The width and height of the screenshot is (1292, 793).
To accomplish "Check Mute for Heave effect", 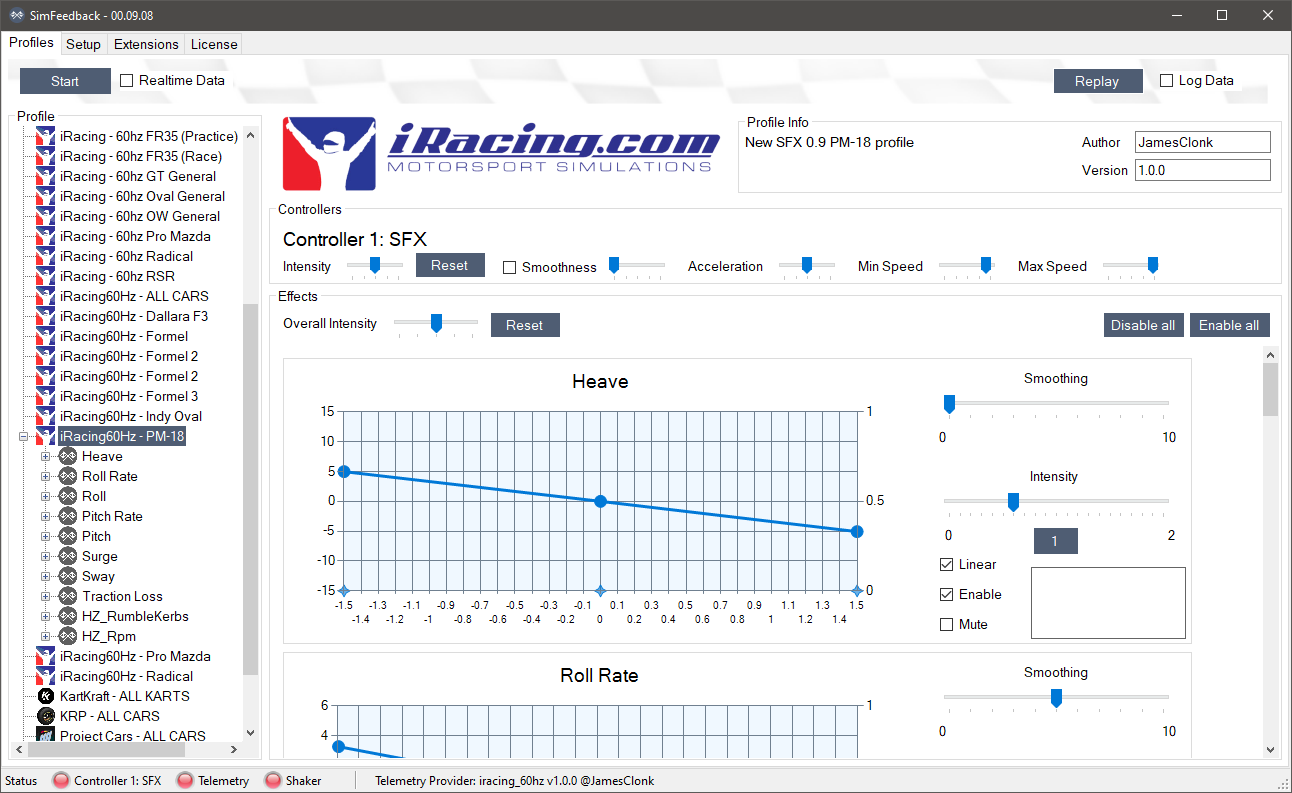I will (x=946, y=624).
